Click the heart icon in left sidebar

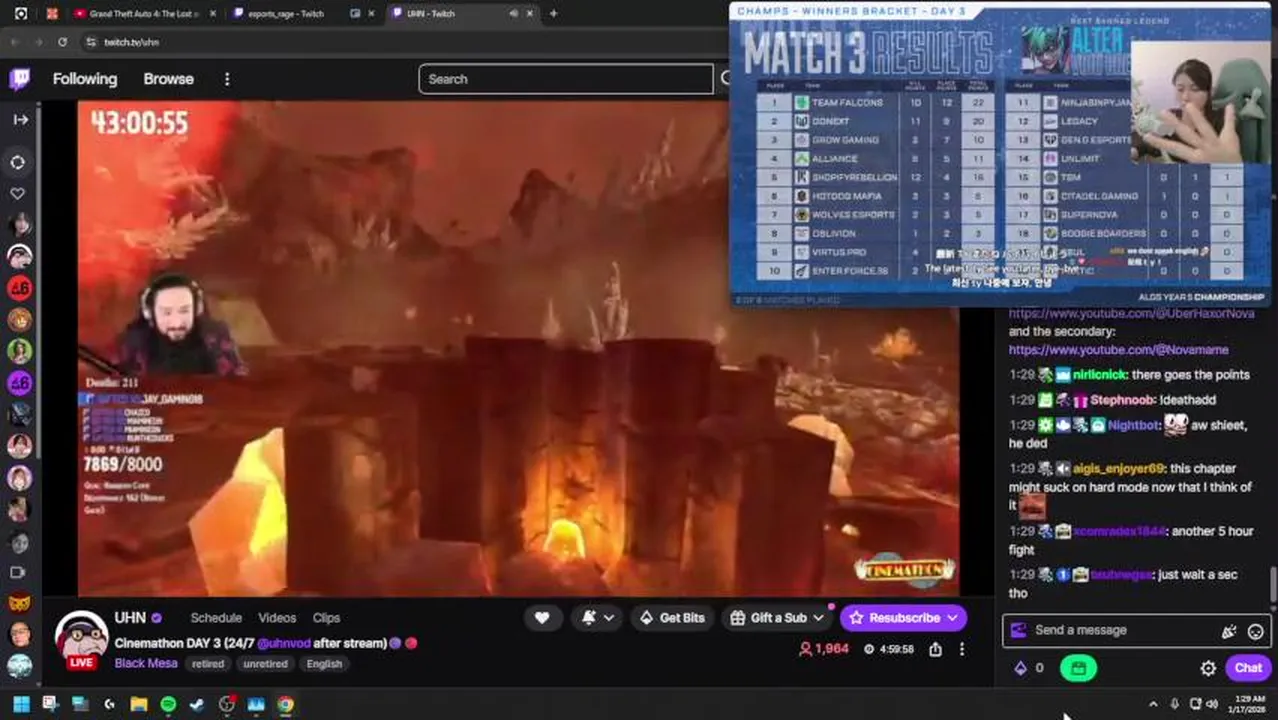click(18, 193)
